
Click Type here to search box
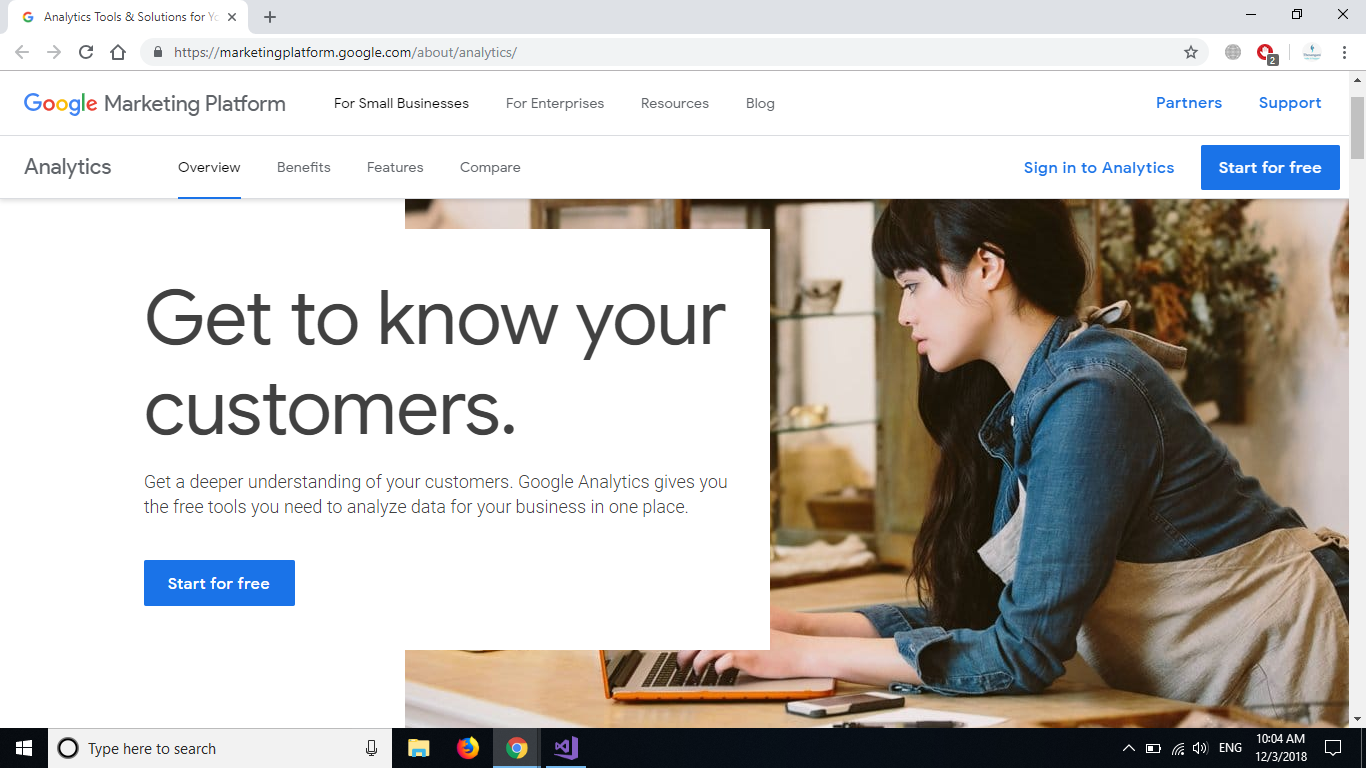pos(221,748)
